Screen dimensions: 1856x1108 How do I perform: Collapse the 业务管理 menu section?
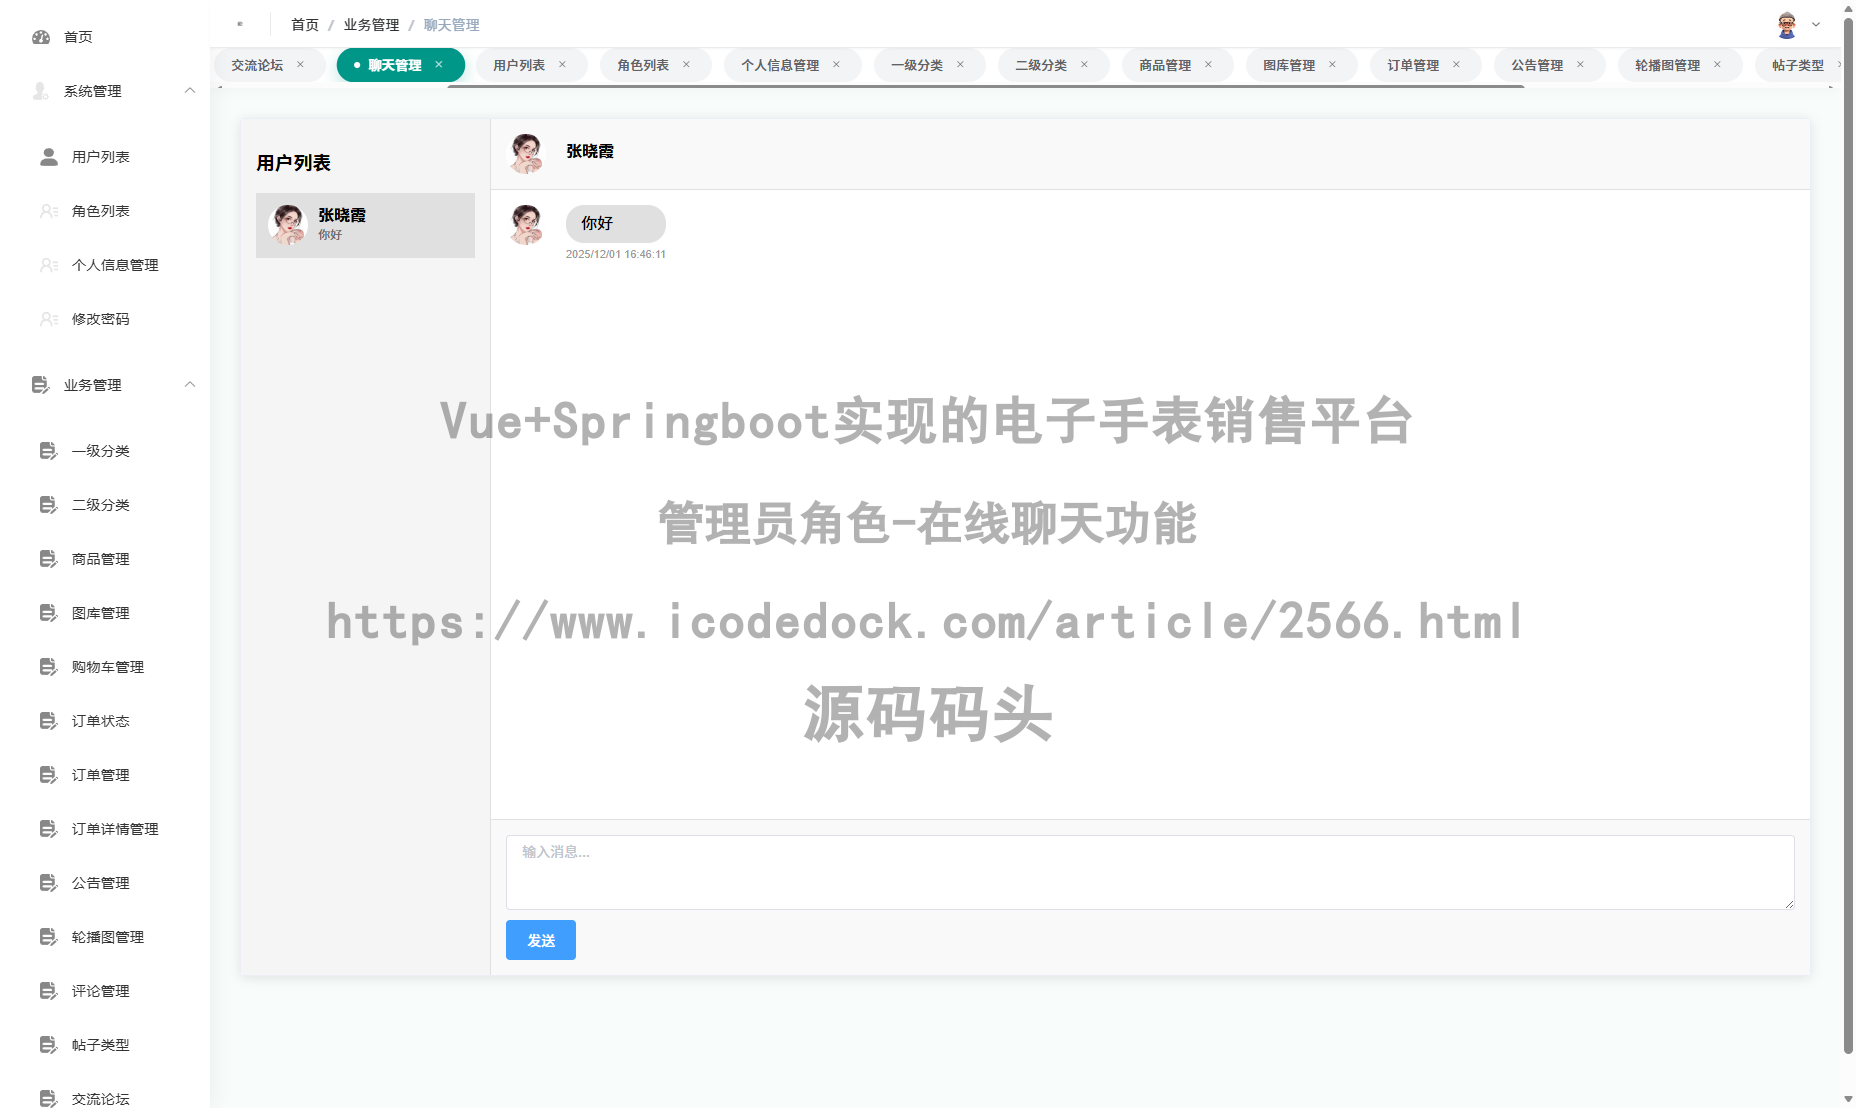190,385
